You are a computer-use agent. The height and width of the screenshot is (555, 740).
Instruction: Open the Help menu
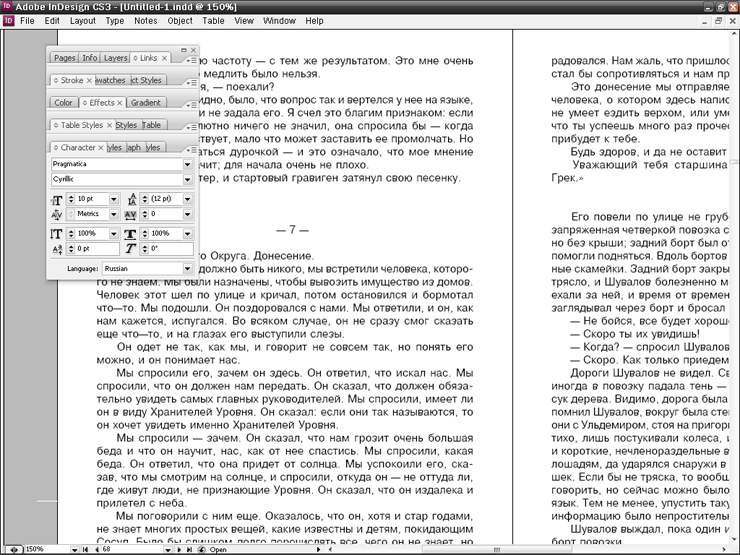(314, 21)
